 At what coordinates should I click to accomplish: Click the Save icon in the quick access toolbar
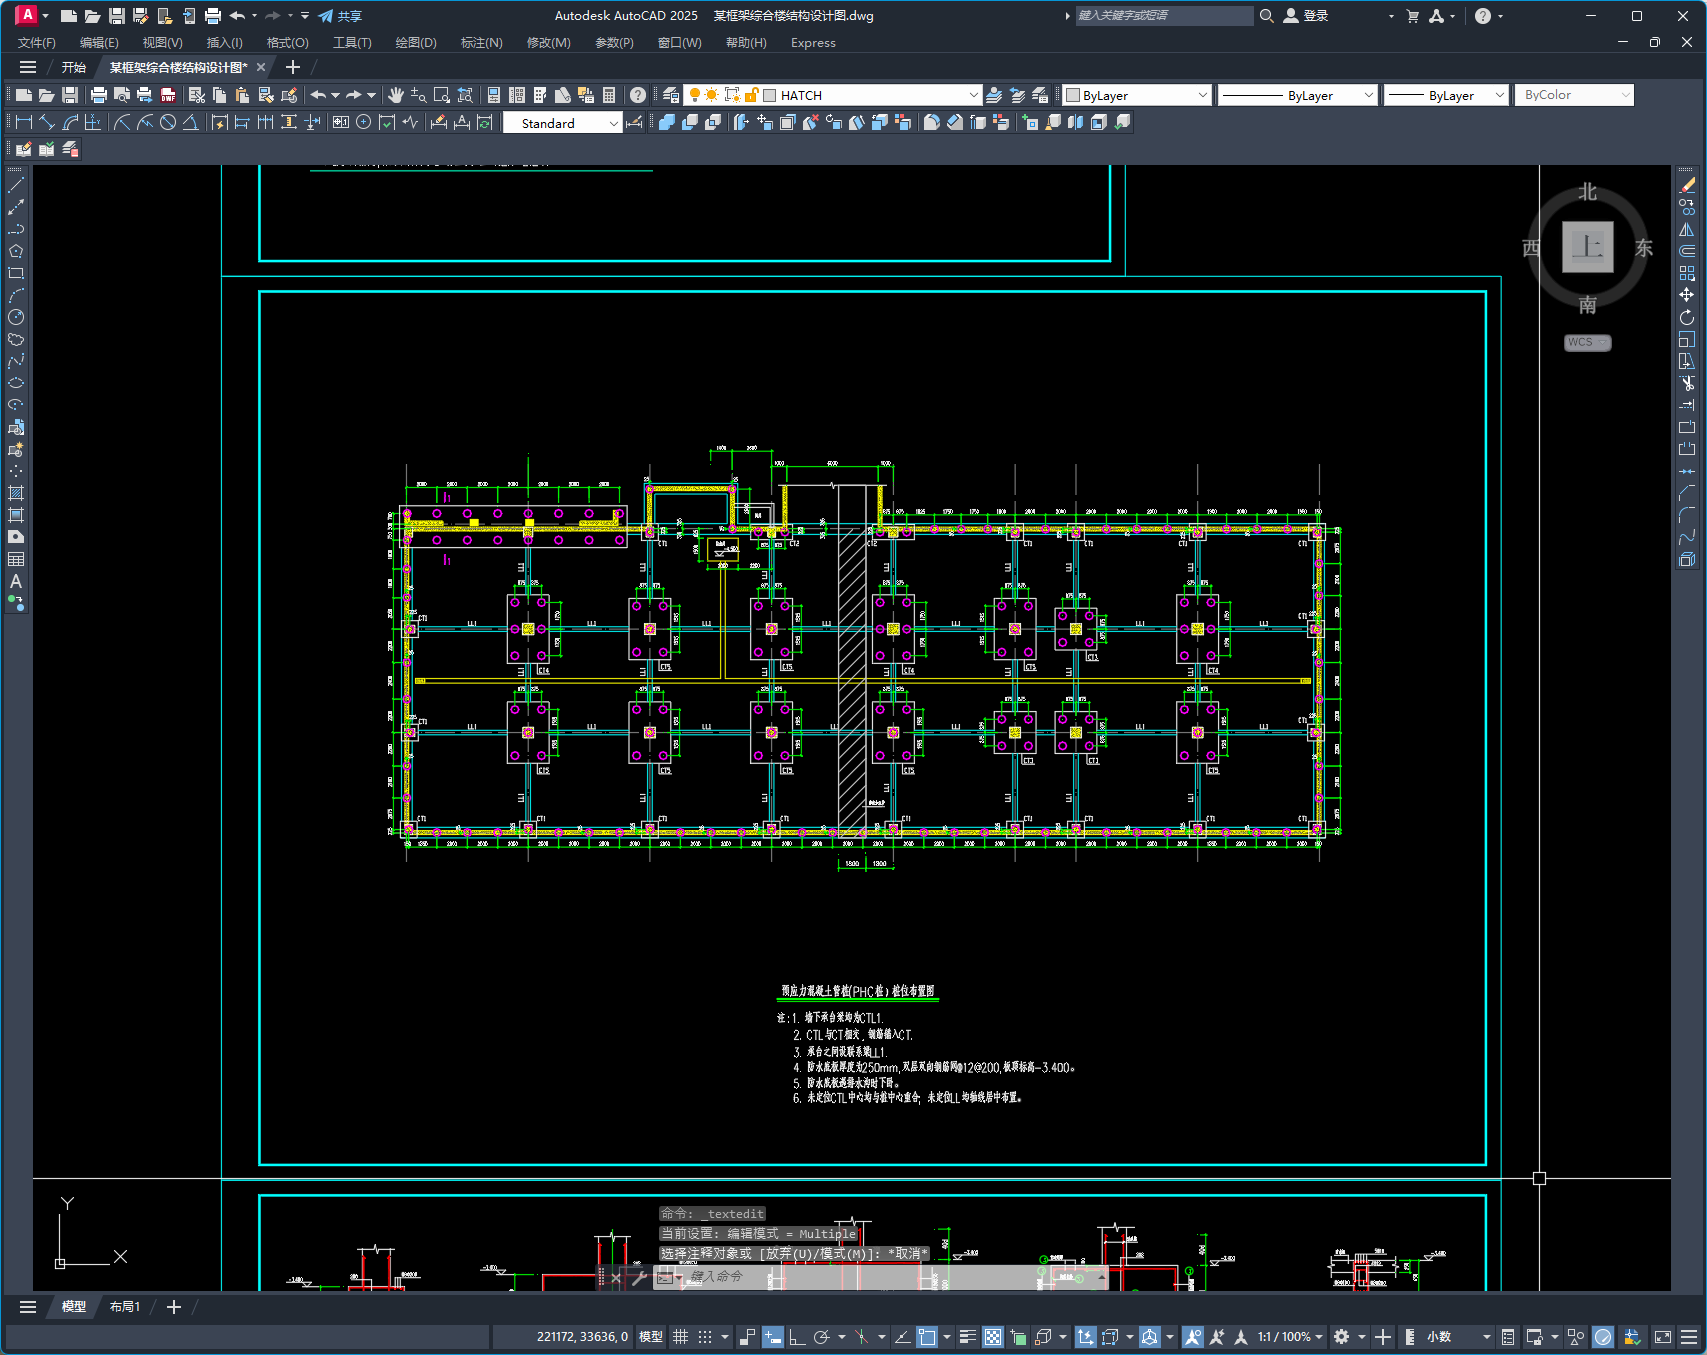tap(116, 16)
